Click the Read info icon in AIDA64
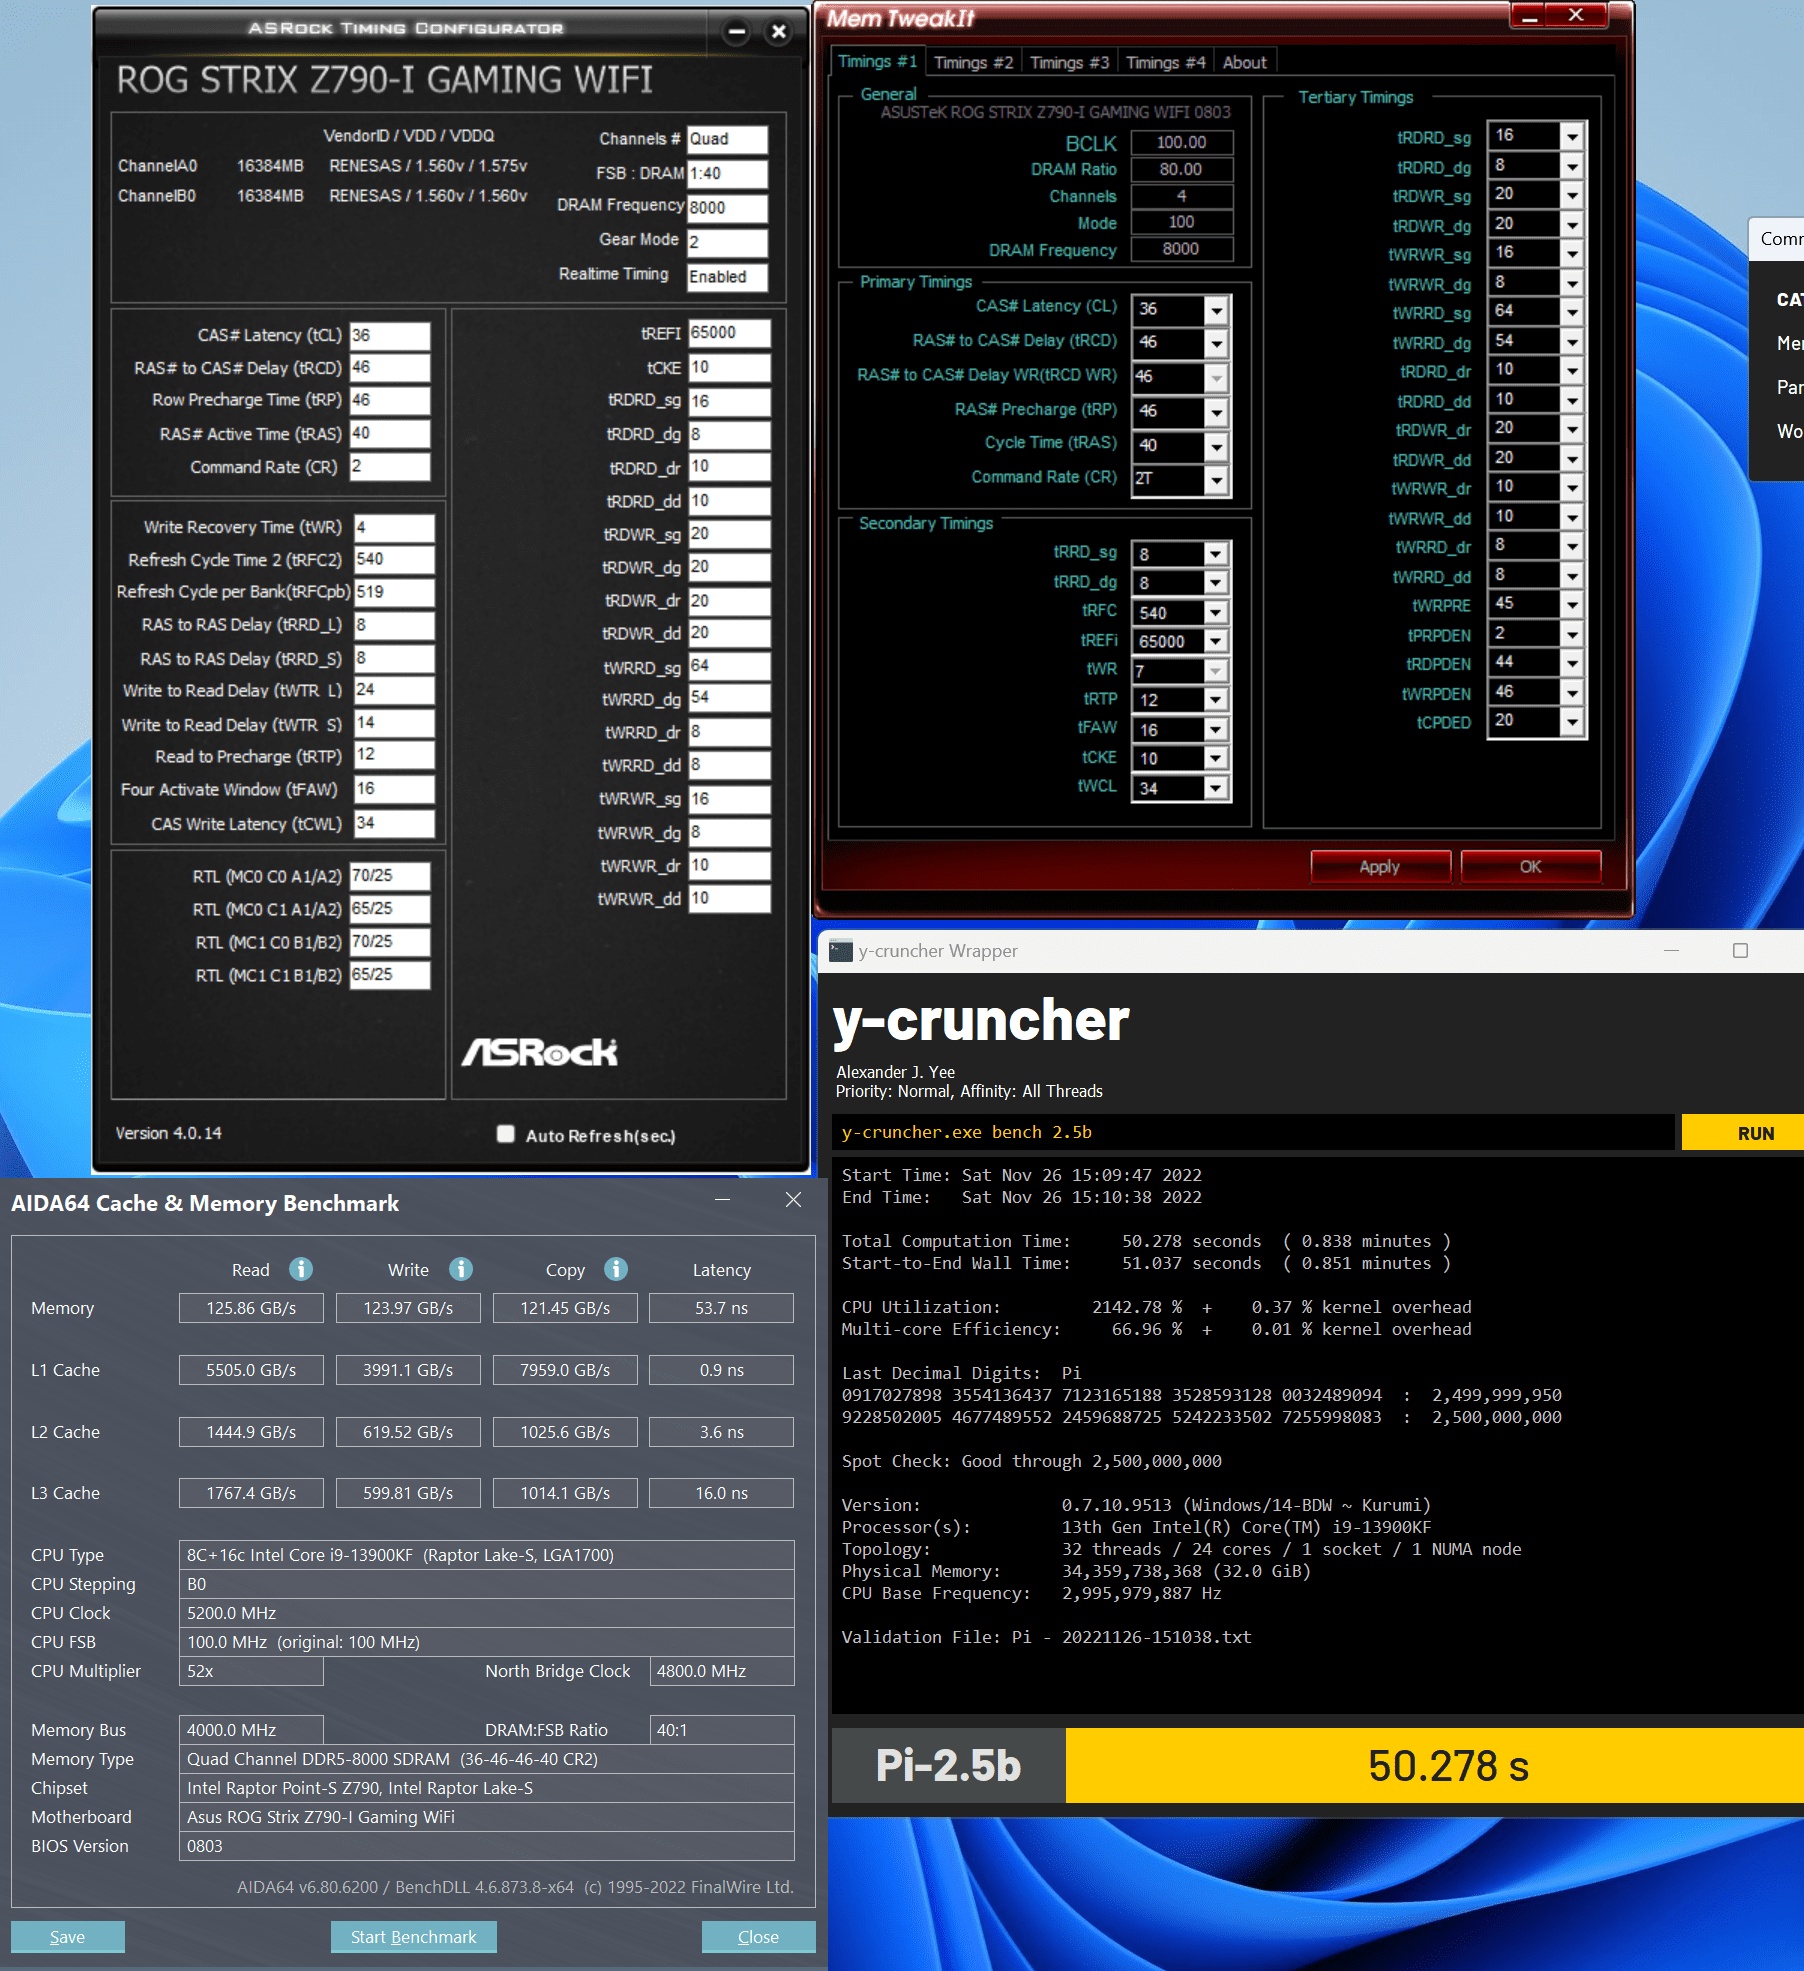Viewport: 1804px width, 1971px height. [x=301, y=1269]
